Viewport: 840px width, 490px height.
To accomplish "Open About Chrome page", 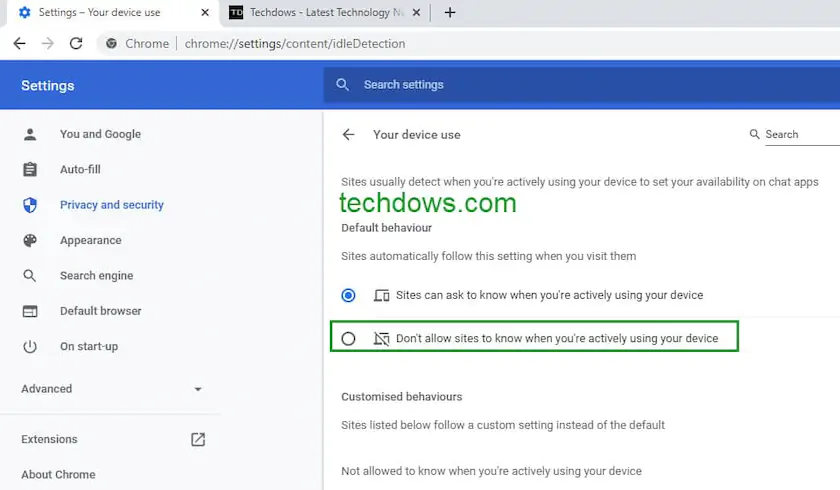I will pos(58,474).
